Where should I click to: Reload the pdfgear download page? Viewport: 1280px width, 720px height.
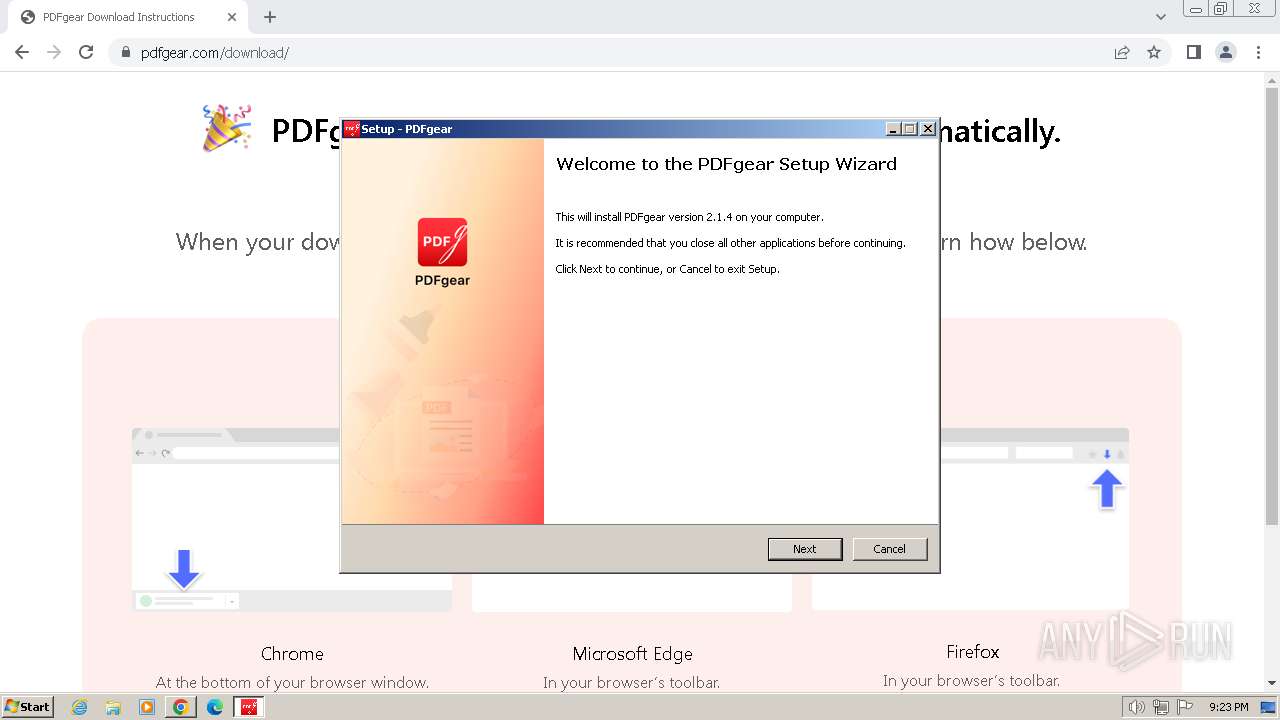pos(86,52)
